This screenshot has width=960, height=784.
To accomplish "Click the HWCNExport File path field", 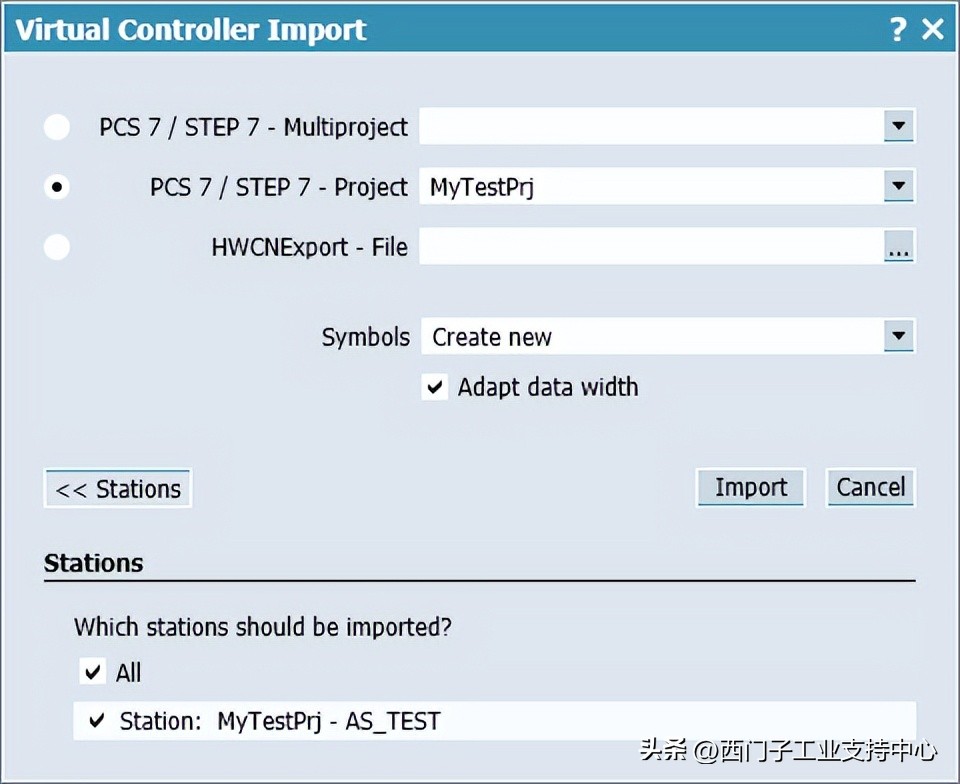I will (650, 247).
